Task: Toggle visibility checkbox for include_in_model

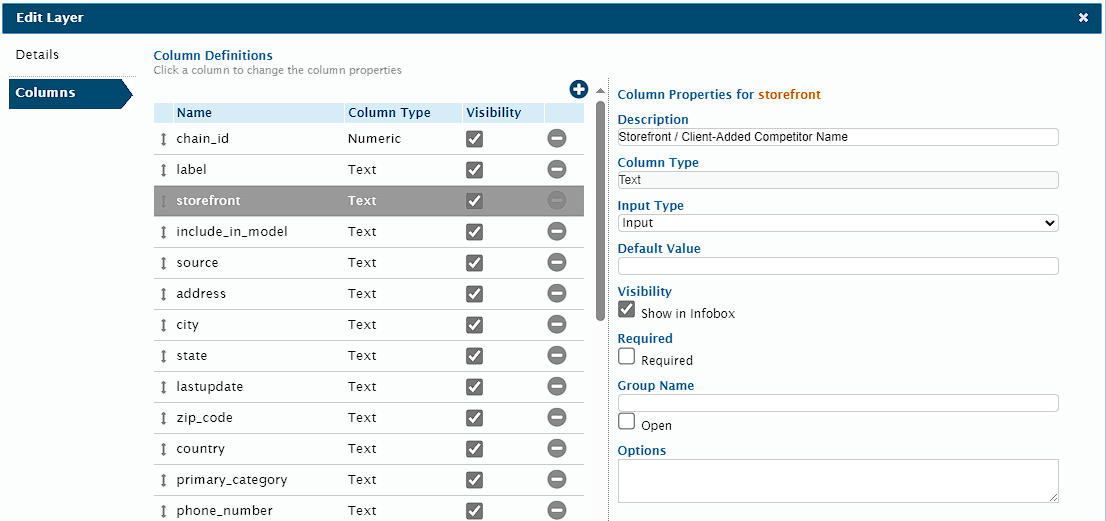Action: (475, 232)
